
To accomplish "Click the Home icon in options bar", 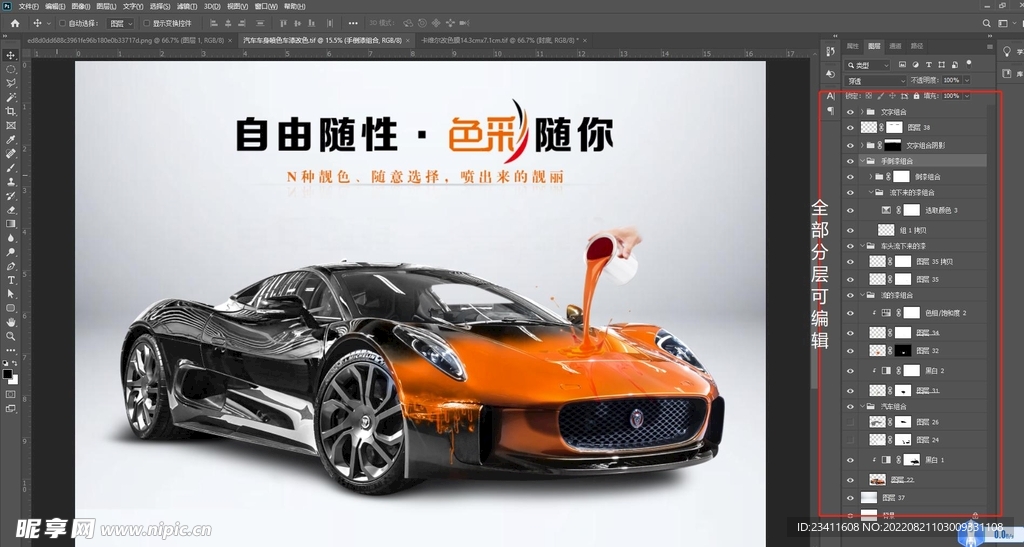I will 15,23.
